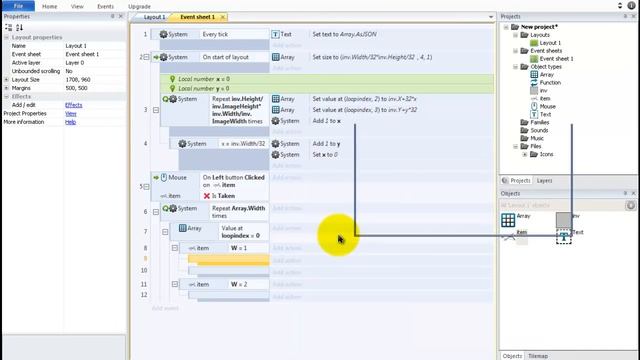Screen dimensions: 640x360
Task: Switch to the Tilemap tab
Action: pyautogui.click(x=538, y=356)
